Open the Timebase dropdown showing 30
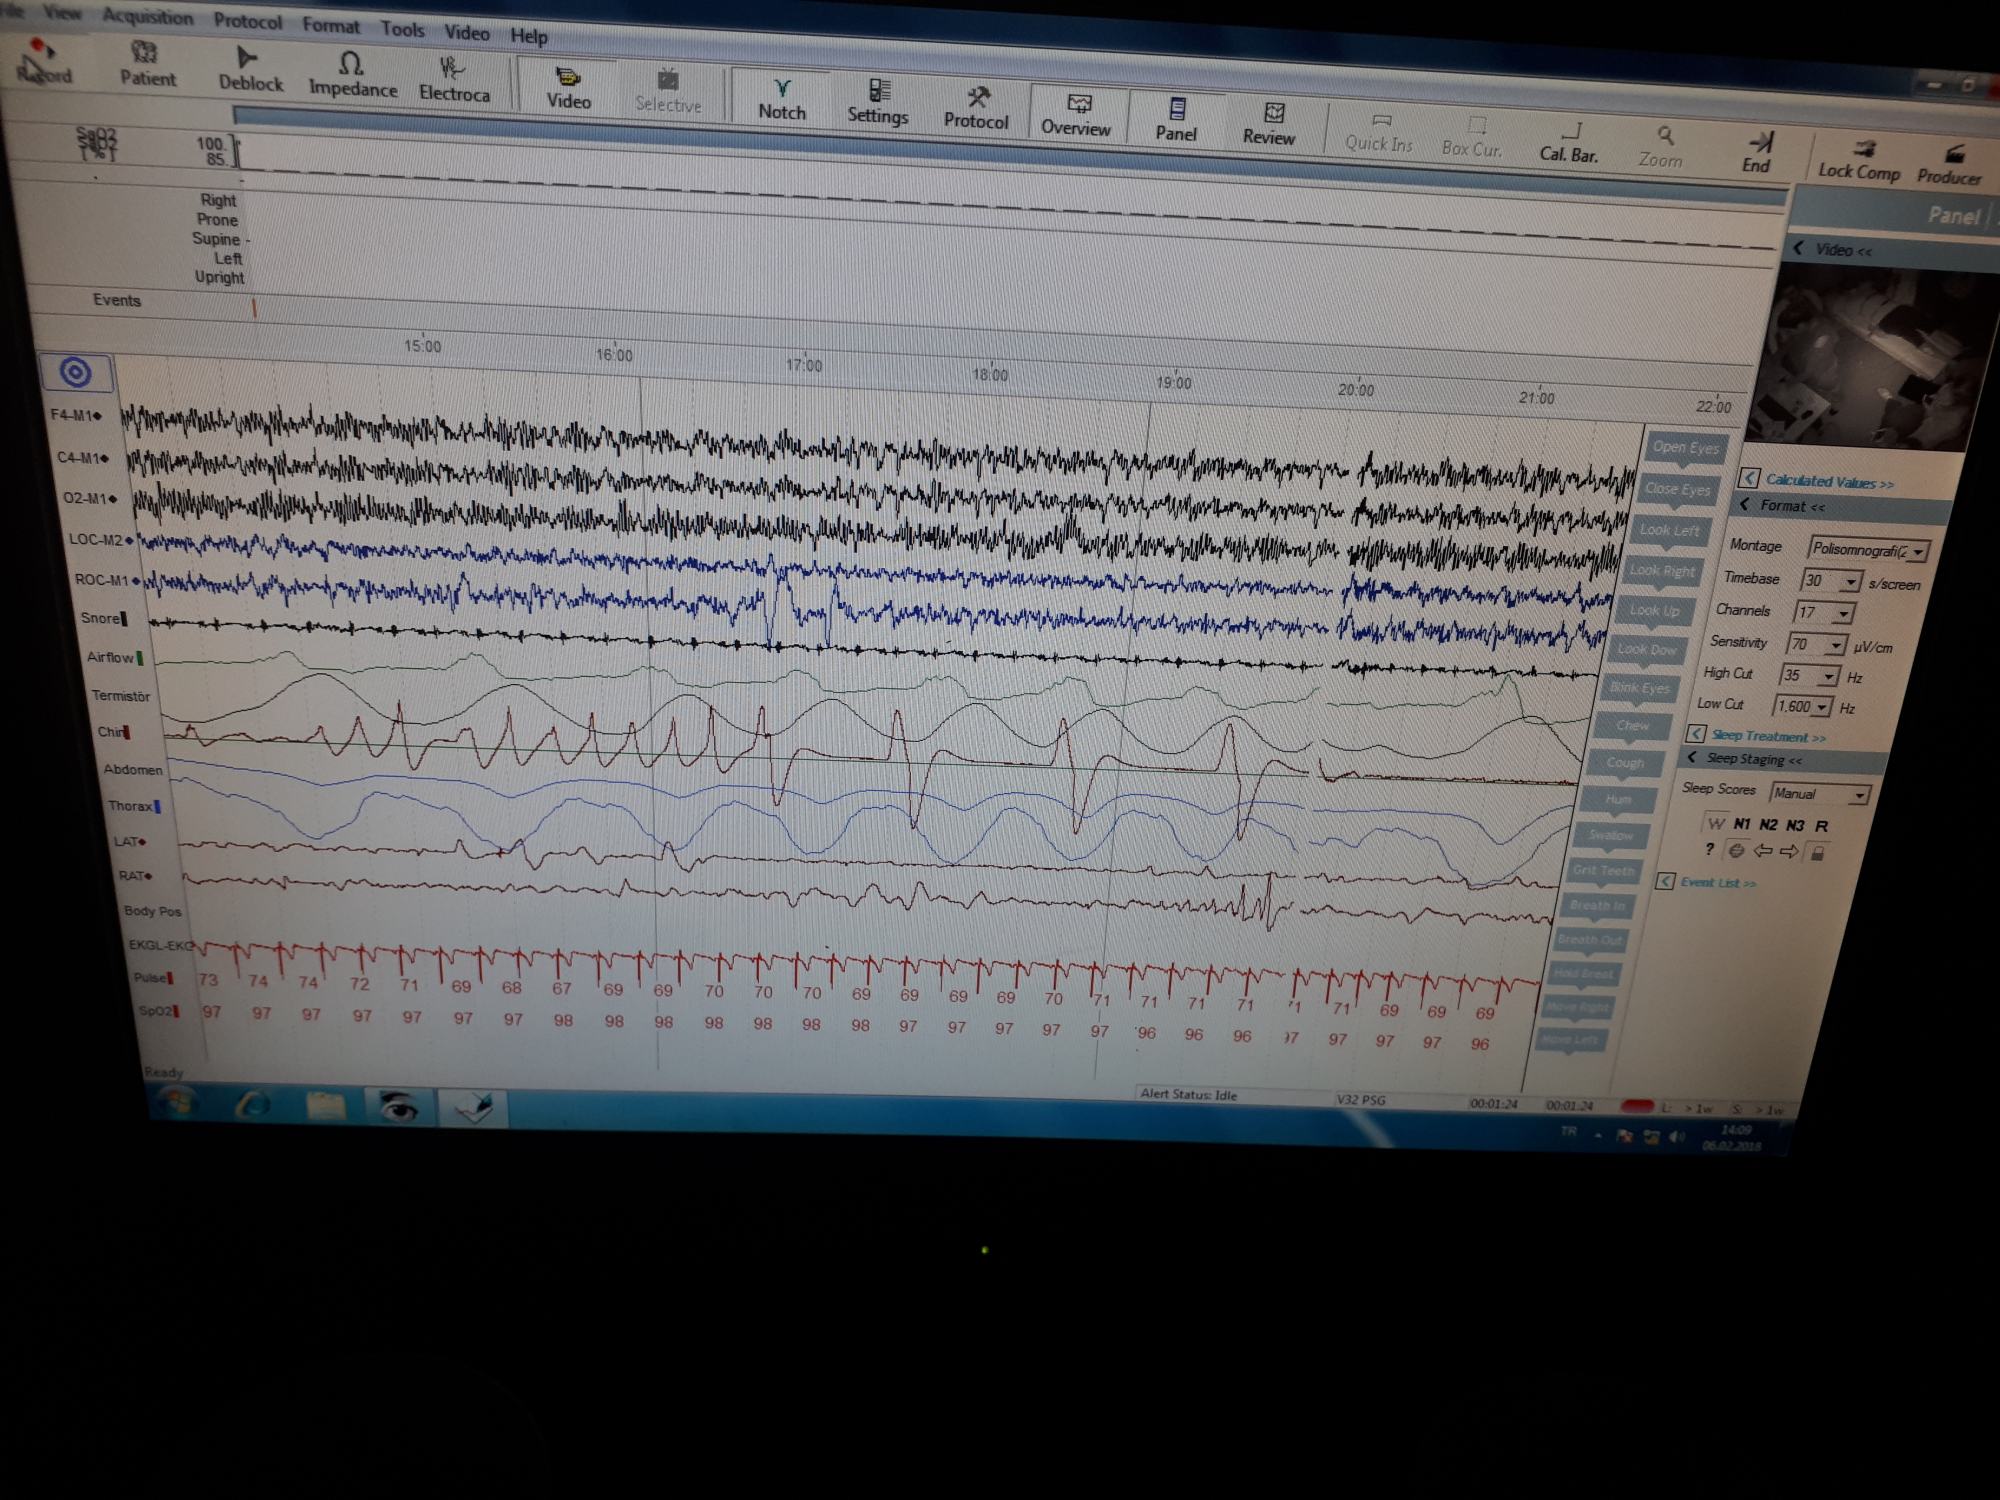Image resolution: width=2000 pixels, height=1500 pixels. click(1831, 581)
